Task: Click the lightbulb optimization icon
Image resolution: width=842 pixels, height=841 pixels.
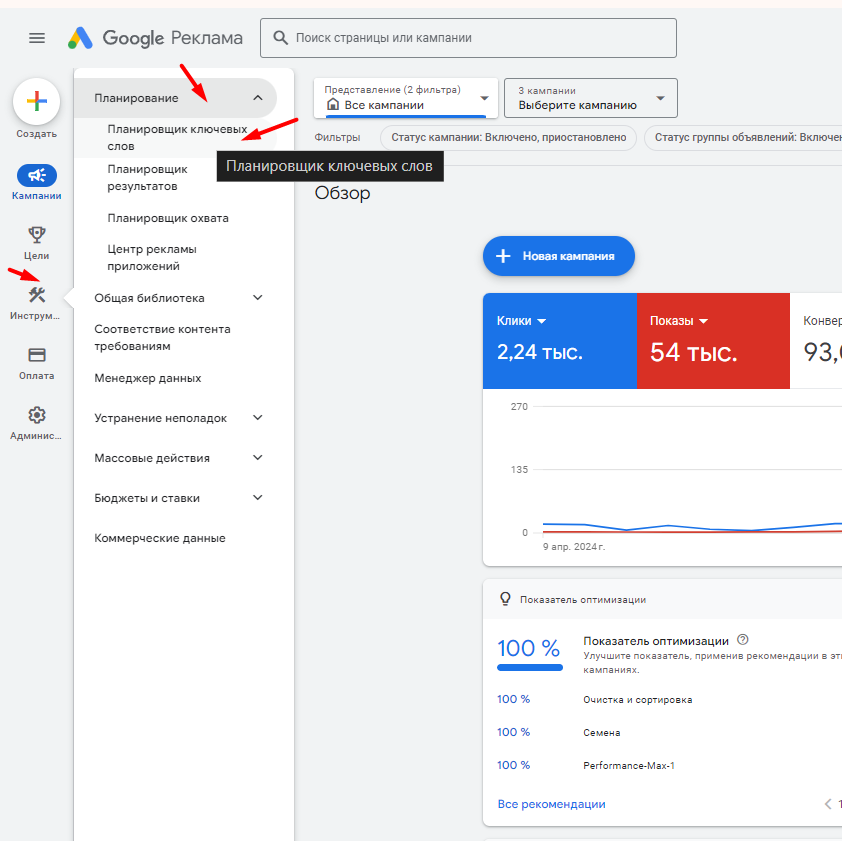Action: (x=505, y=599)
